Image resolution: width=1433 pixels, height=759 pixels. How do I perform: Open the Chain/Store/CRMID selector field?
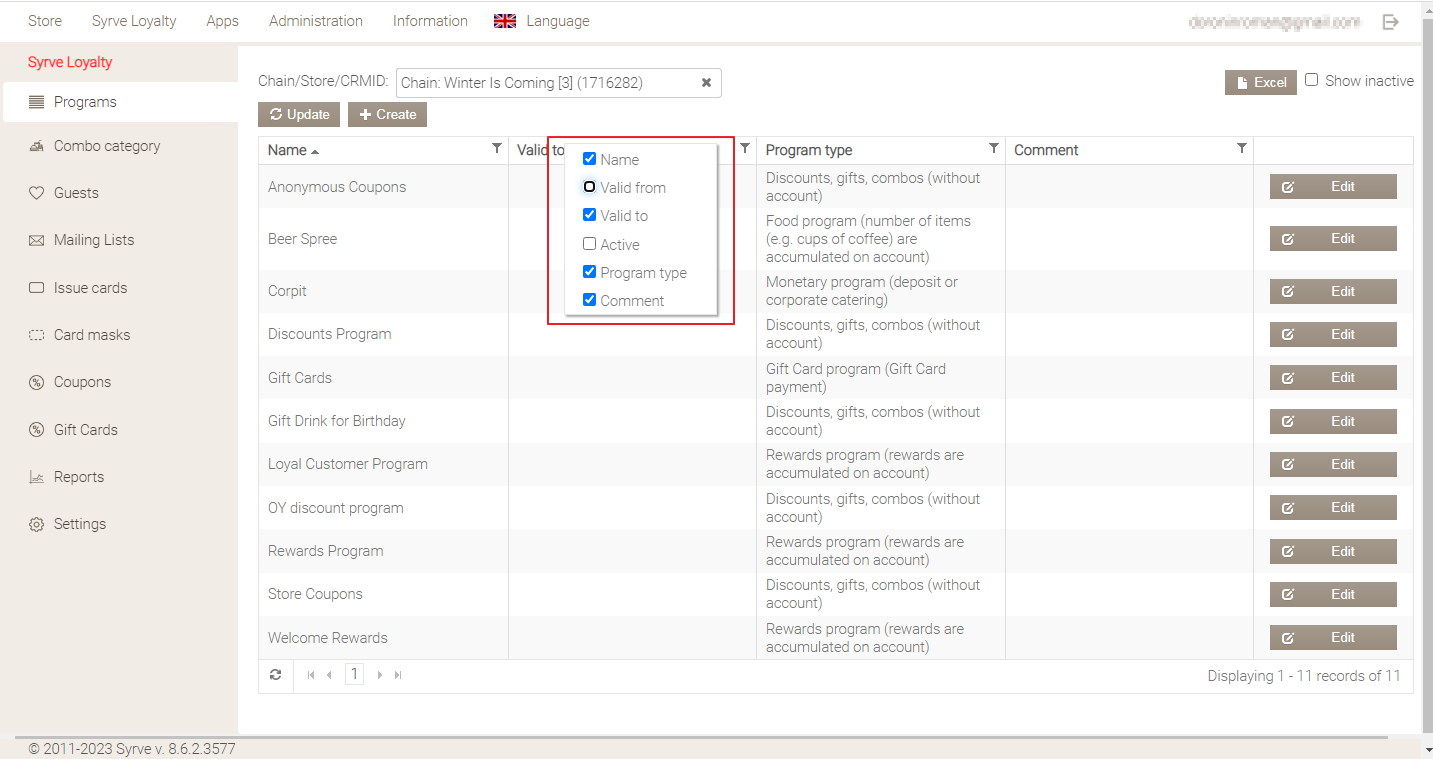click(x=545, y=83)
